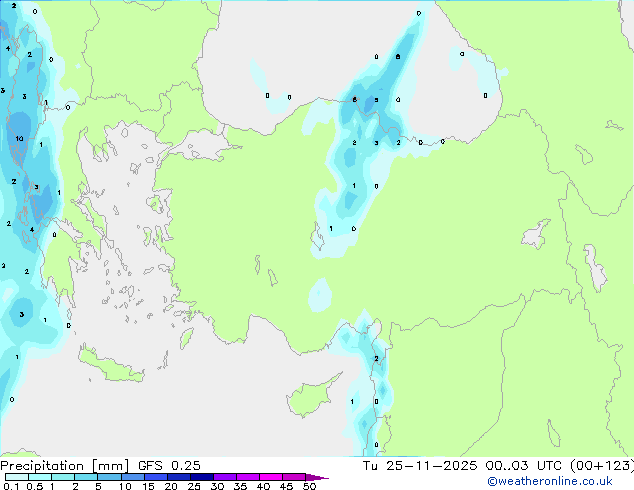Click the 0.1–0.5 mm legend color swatch
The height and width of the screenshot is (490, 634).
(17, 477)
